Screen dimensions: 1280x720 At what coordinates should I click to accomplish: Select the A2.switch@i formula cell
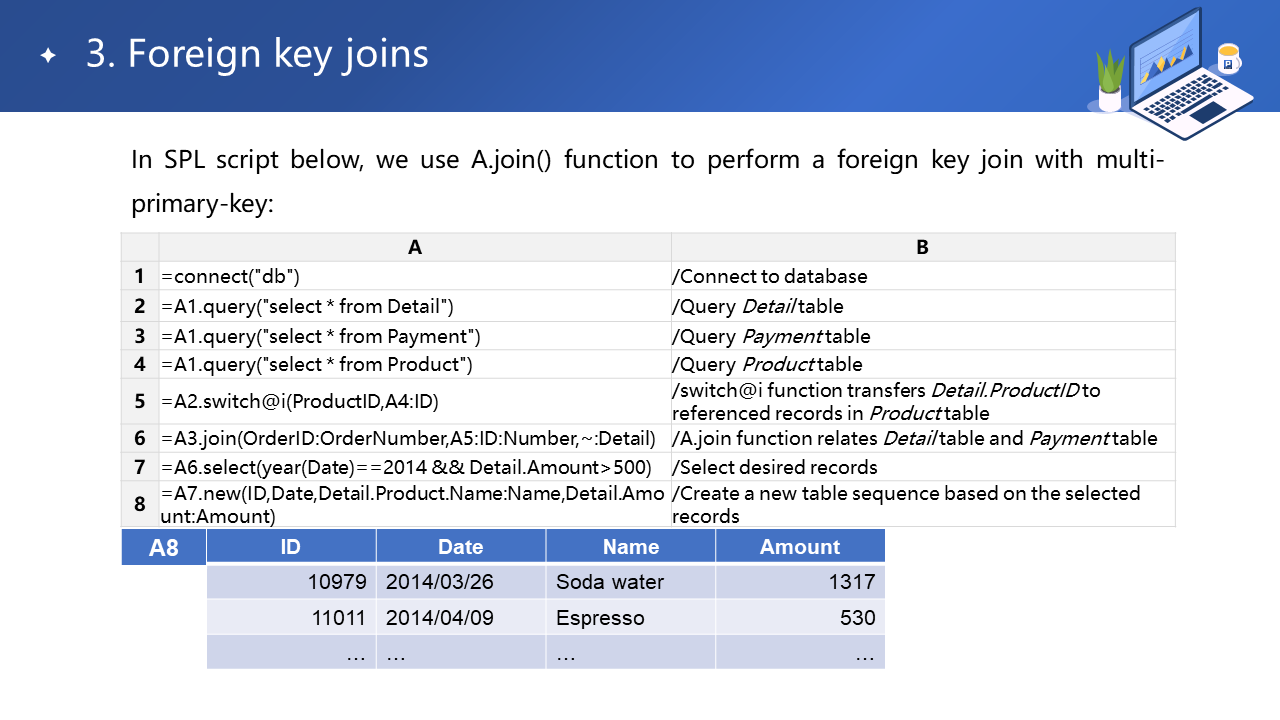point(415,401)
